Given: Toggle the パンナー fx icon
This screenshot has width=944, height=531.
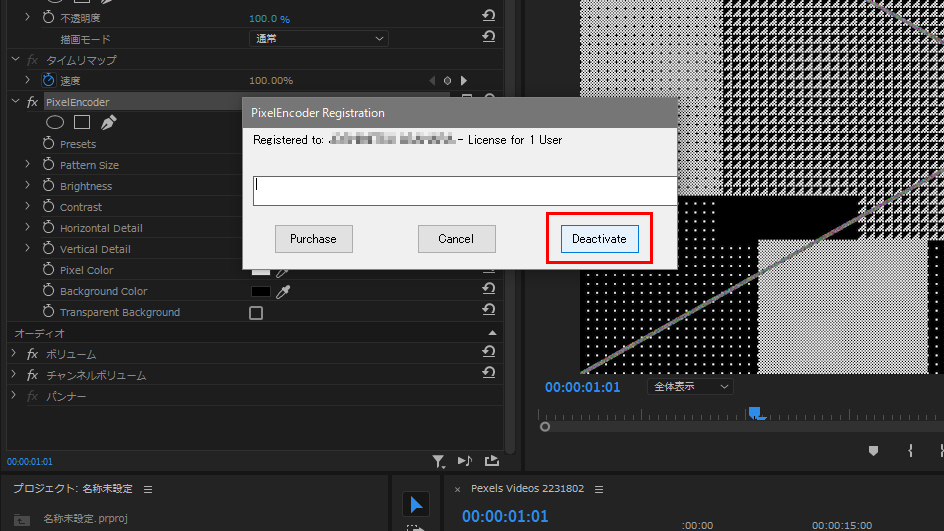Looking at the screenshot, I should tap(33, 396).
